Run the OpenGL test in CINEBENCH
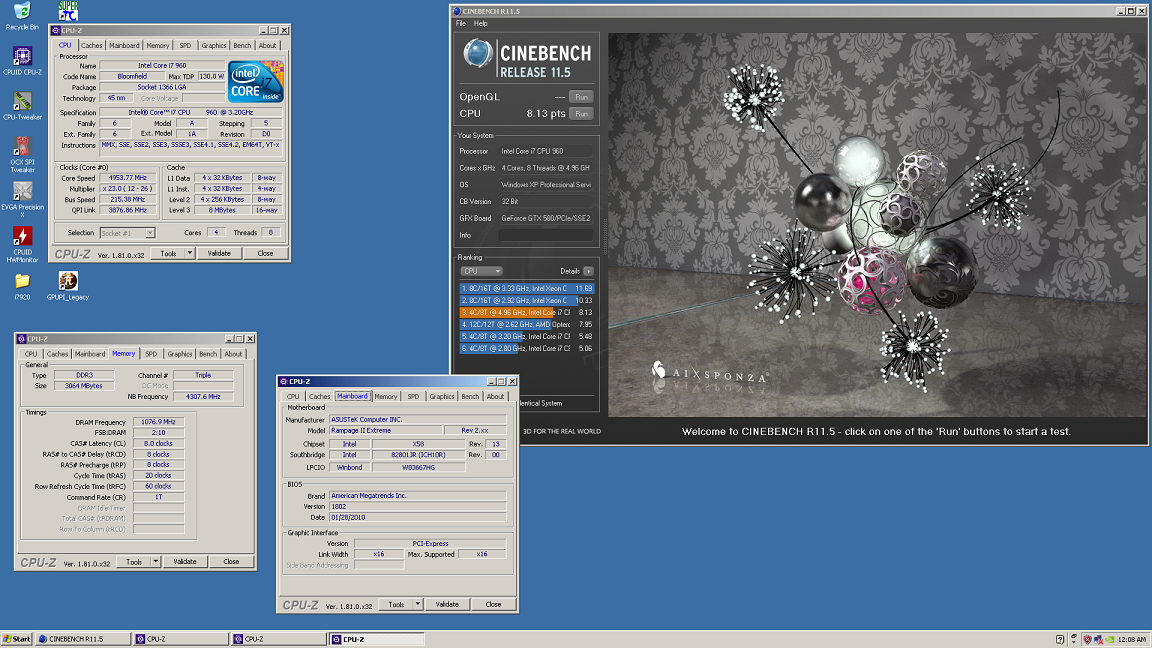The image size is (1152, 648). [x=581, y=97]
